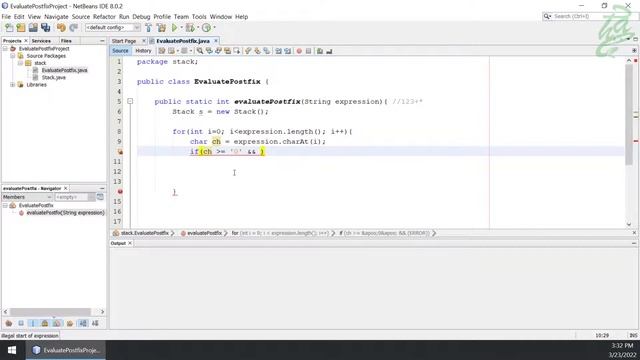The height and width of the screenshot is (360, 640).
Task: Click the Comment icon in editor toolbar
Action: click(x=320, y=51)
